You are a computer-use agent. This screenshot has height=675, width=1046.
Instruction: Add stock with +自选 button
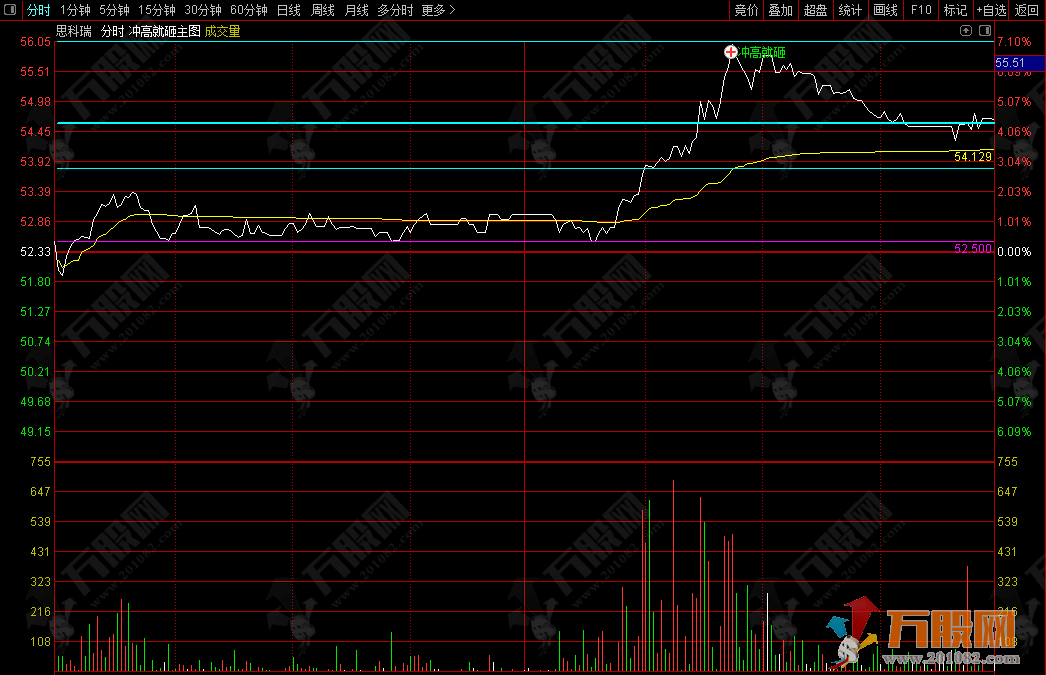click(991, 10)
